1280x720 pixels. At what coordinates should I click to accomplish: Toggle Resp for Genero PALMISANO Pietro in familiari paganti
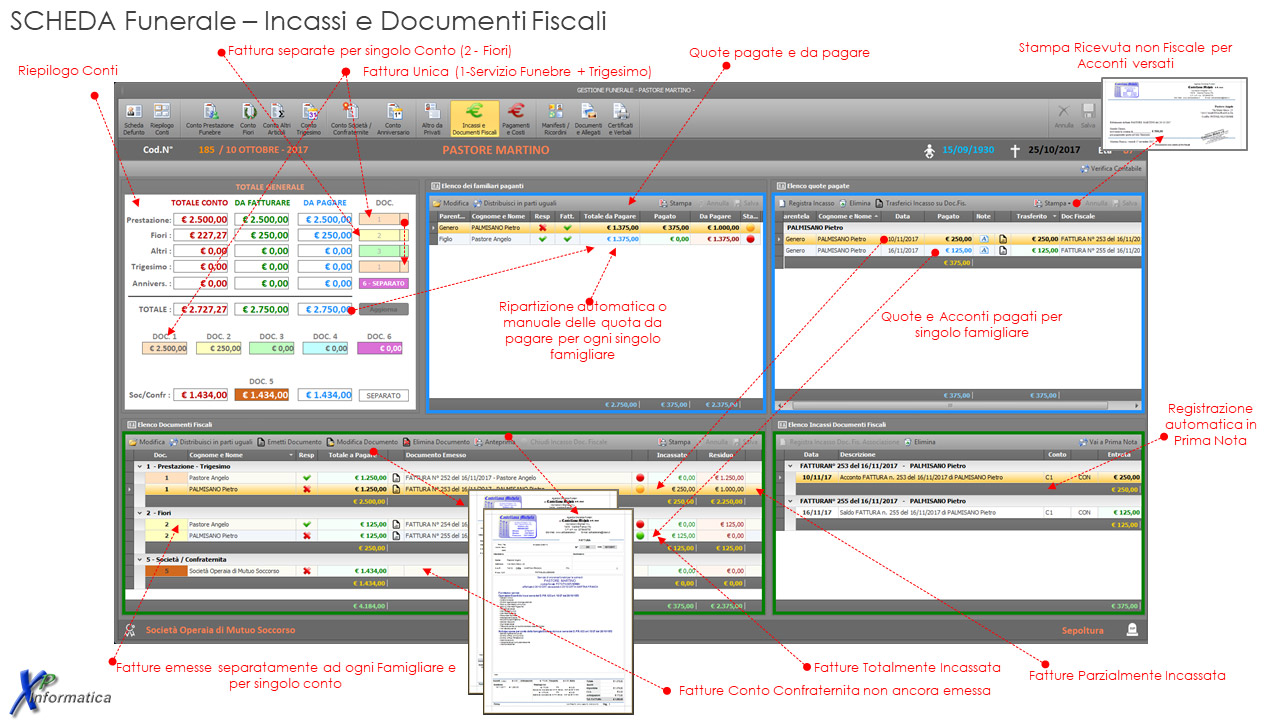542,228
